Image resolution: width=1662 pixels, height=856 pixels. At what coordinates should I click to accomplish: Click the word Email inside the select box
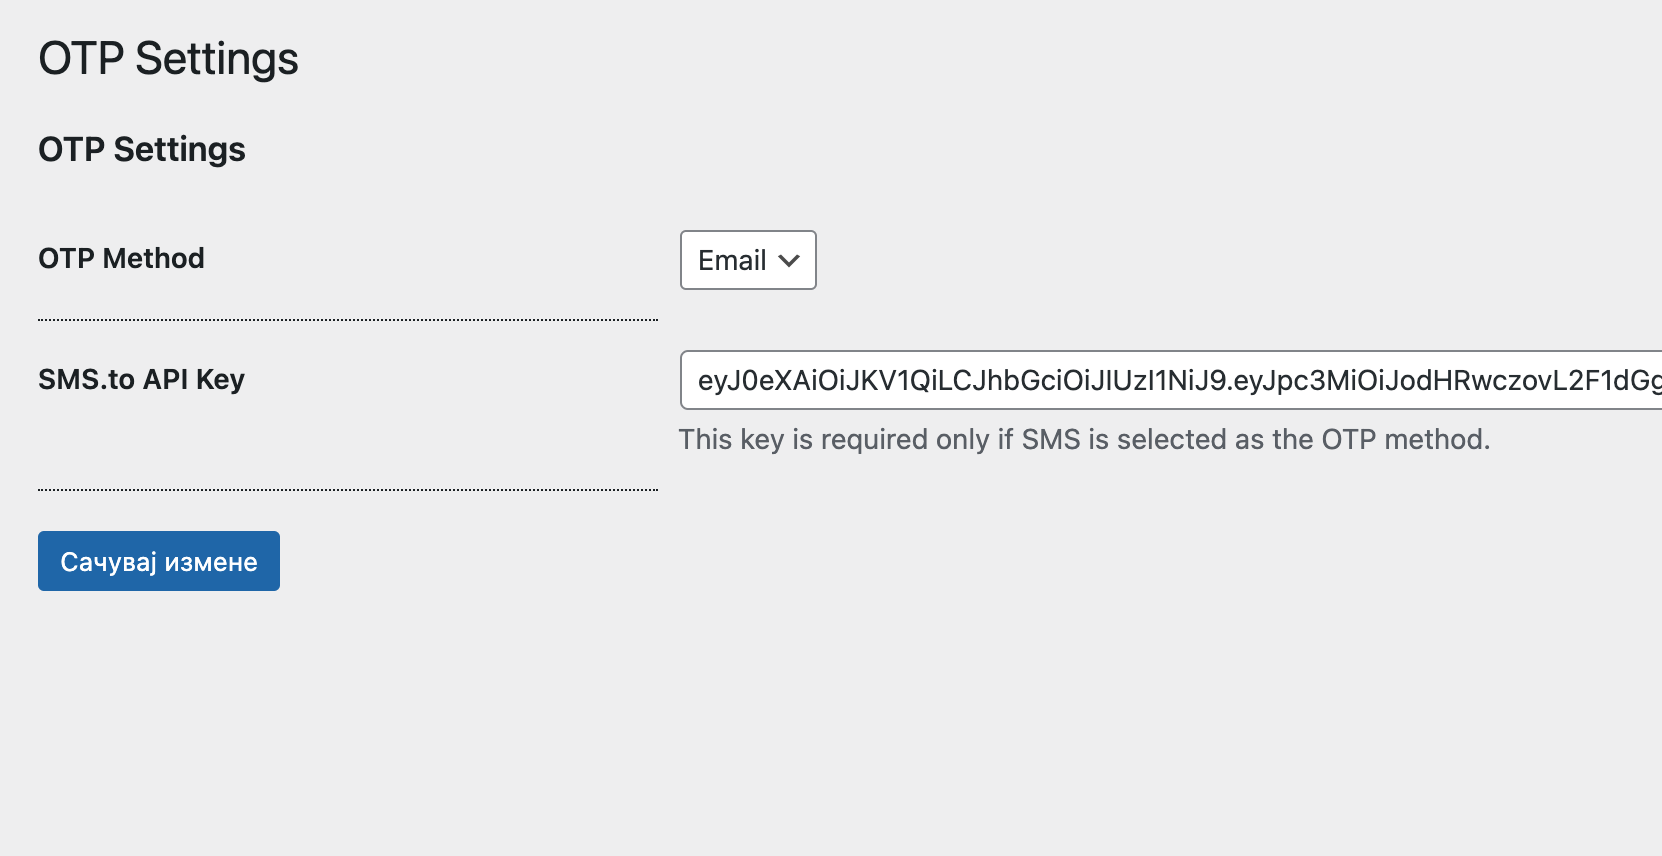(x=732, y=260)
